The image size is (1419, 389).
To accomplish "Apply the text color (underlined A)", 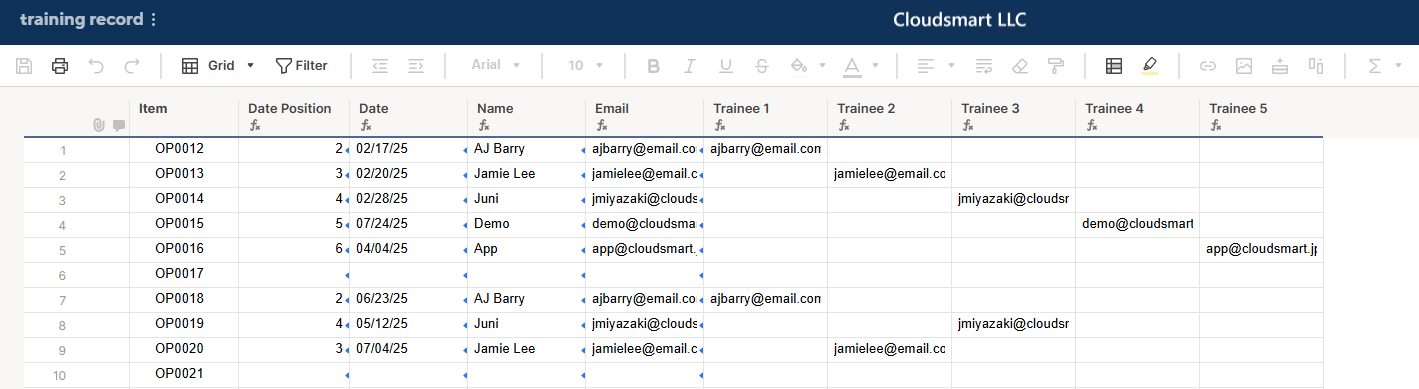I will (851, 66).
